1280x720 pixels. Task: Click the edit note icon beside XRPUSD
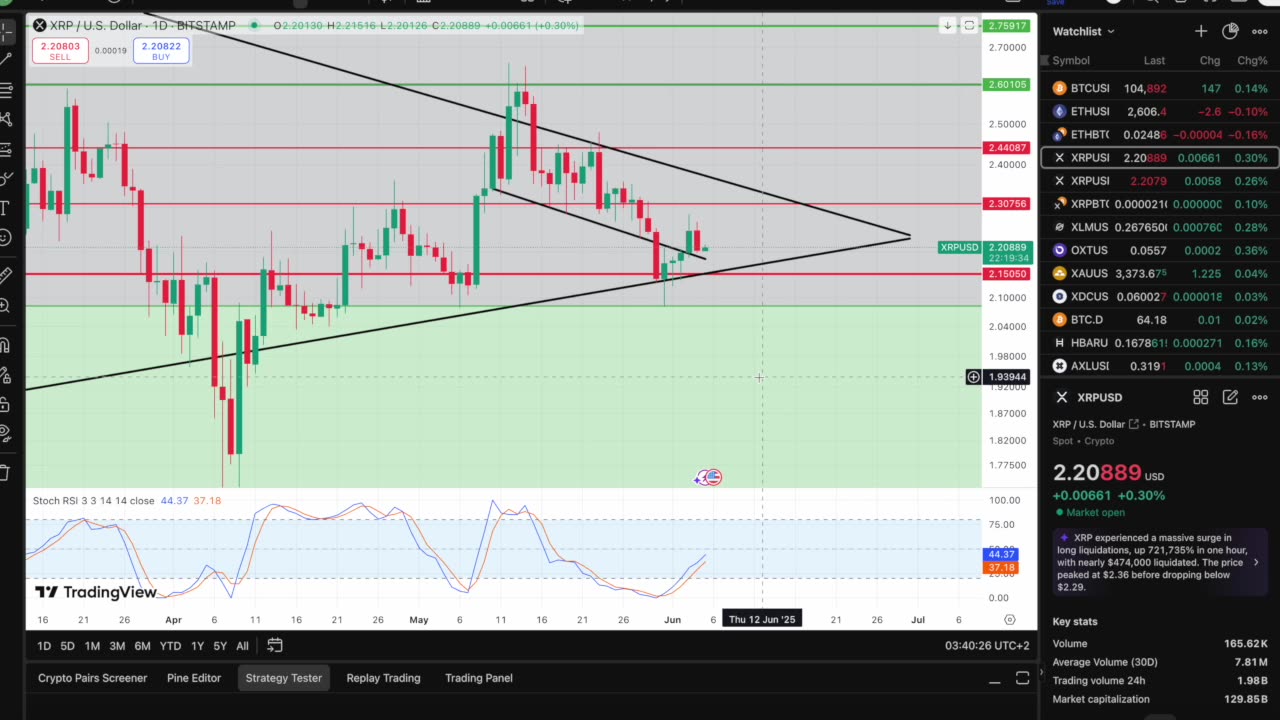(x=1230, y=397)
